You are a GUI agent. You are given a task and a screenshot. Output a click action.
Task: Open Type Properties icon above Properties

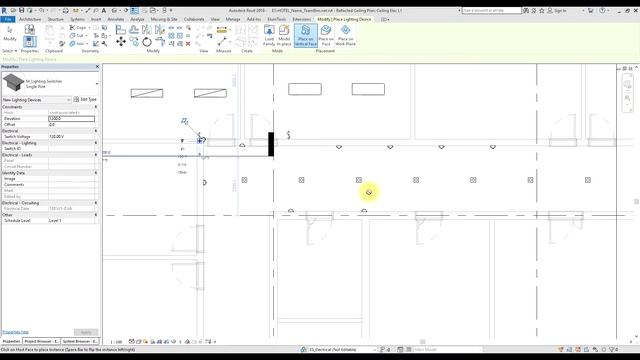tap(29, 29)
